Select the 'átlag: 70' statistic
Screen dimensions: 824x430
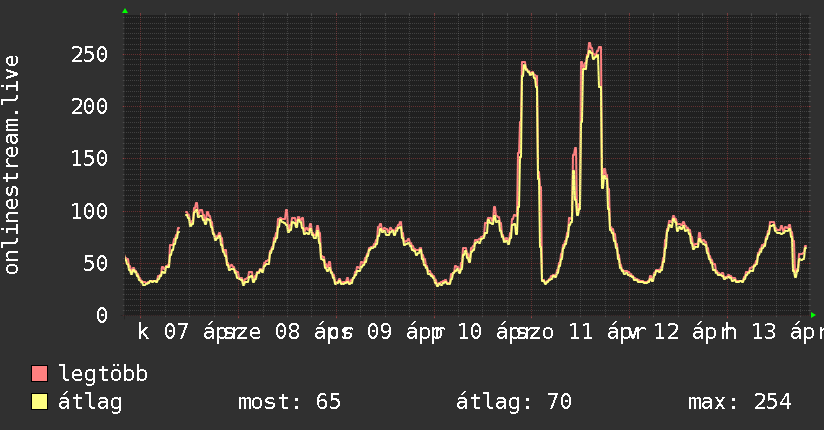point(514,402)
